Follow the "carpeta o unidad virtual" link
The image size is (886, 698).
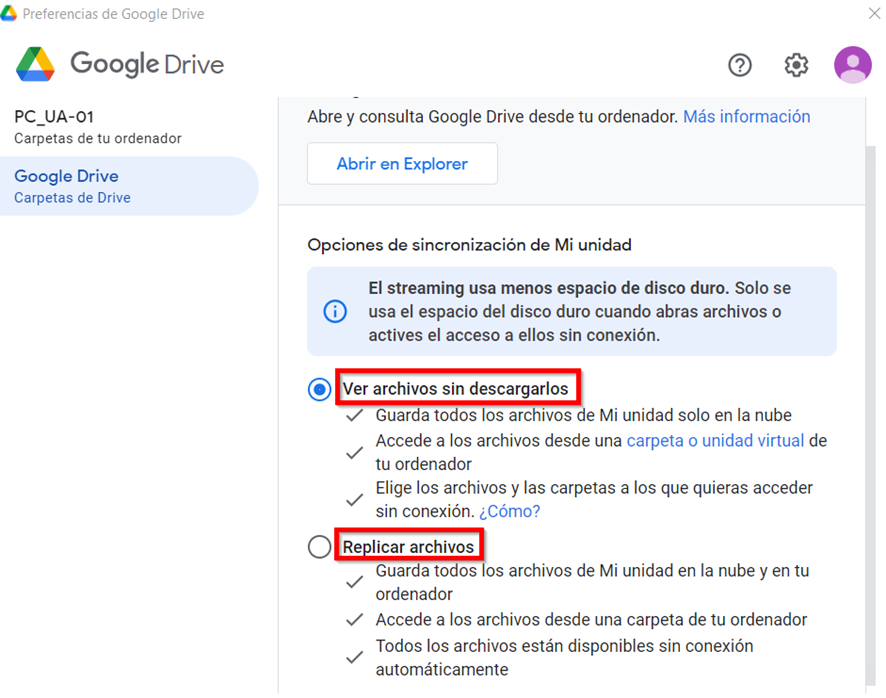[715, 440]
